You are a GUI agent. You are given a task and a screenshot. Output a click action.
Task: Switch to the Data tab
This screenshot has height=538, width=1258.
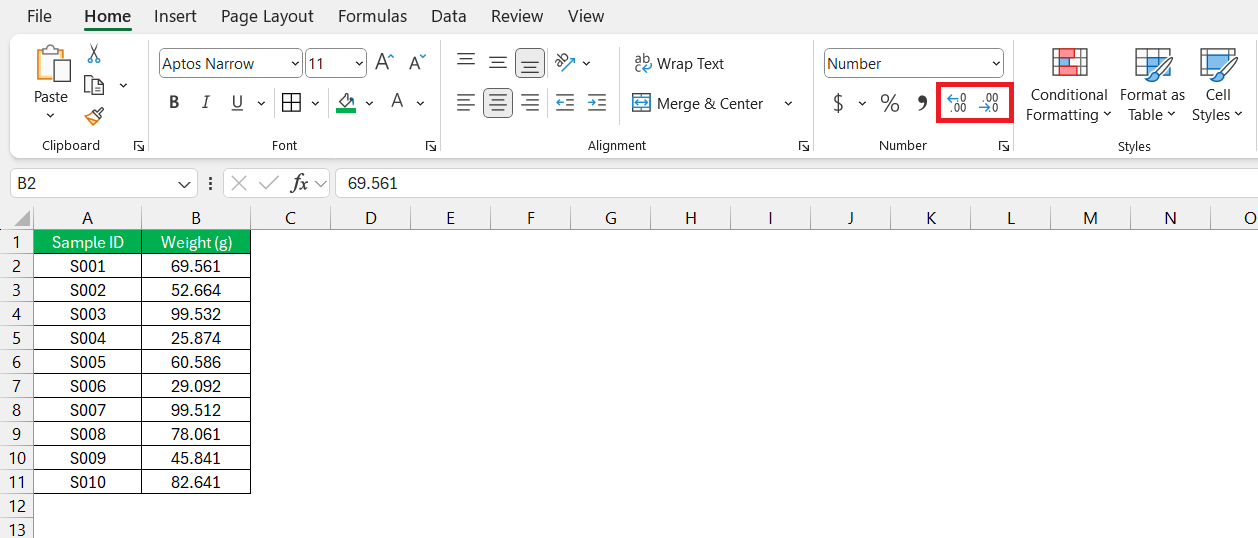449,16
